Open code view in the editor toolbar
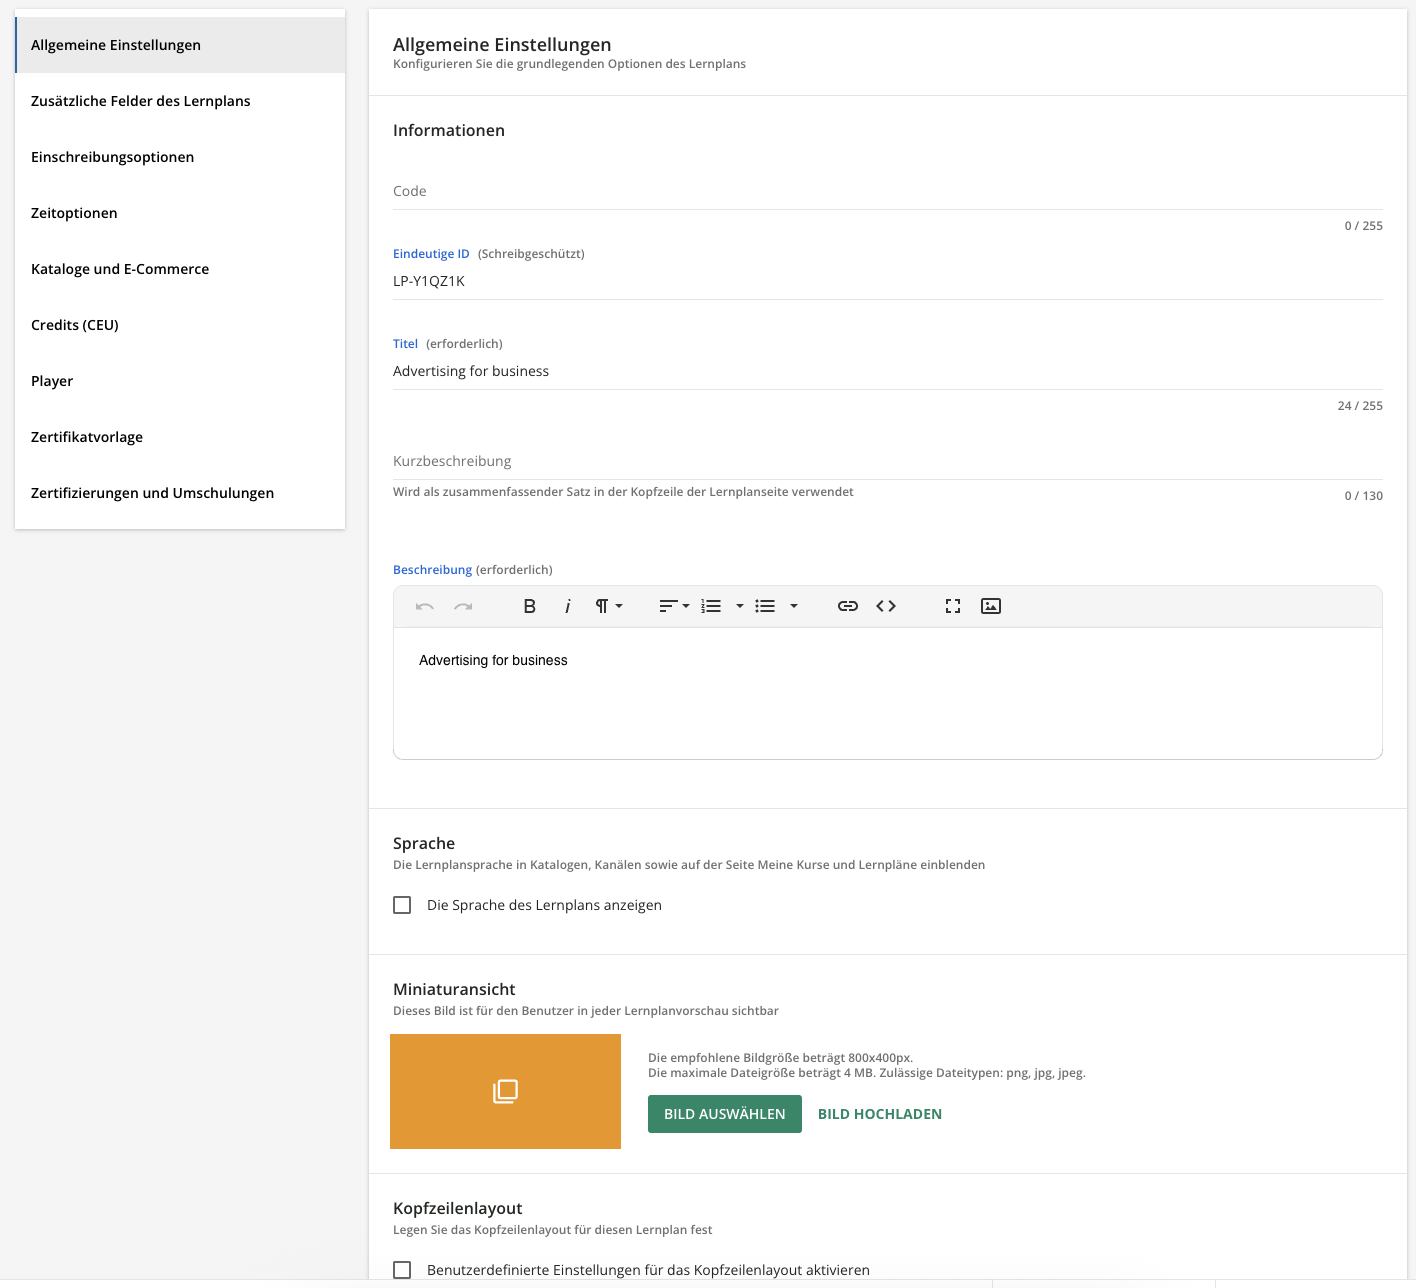The width and height of the screenshot is (1416, 1288). pos(886,606)
